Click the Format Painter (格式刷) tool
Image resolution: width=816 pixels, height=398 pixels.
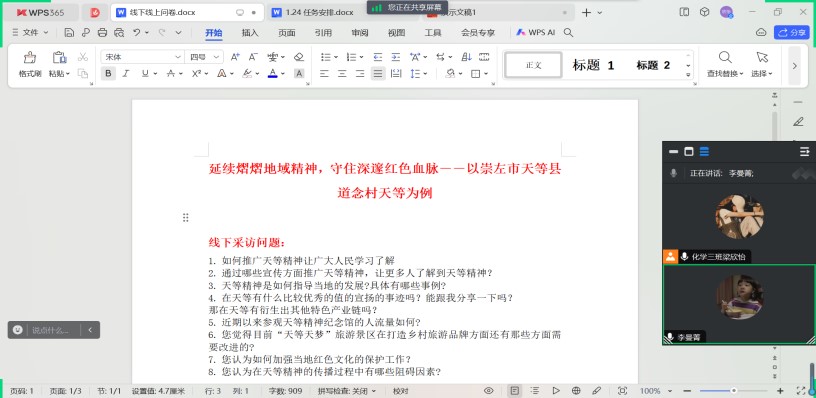(30, 65)
